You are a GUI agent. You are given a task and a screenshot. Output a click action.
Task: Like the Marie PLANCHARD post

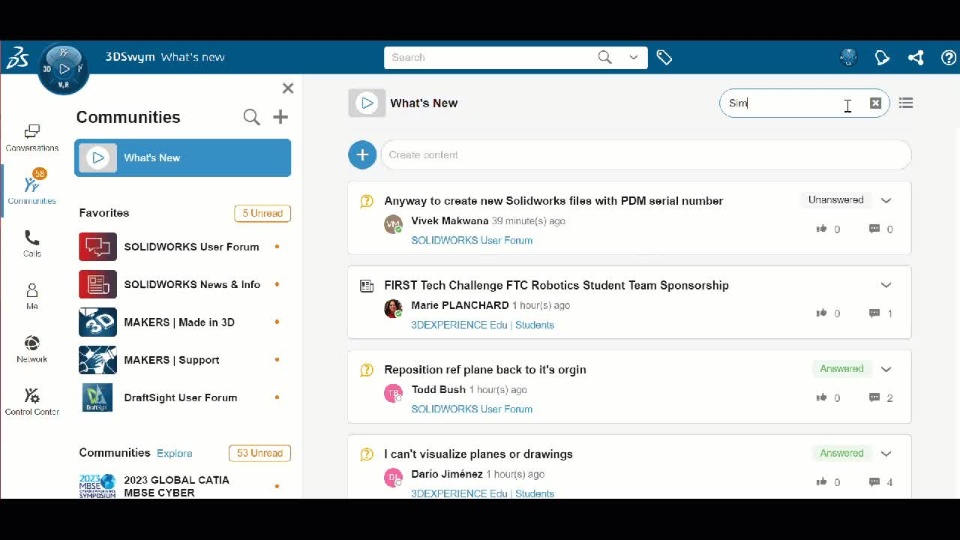point(822,313)
